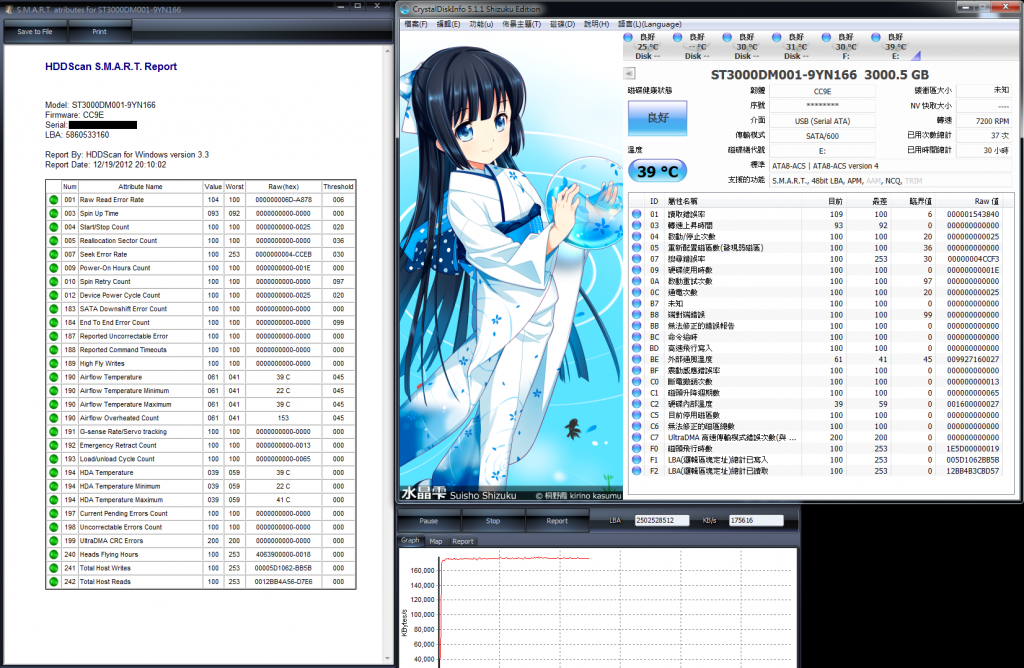
Task: Open the 佈景主題(T) theme menu
Action: coord(521,24)
